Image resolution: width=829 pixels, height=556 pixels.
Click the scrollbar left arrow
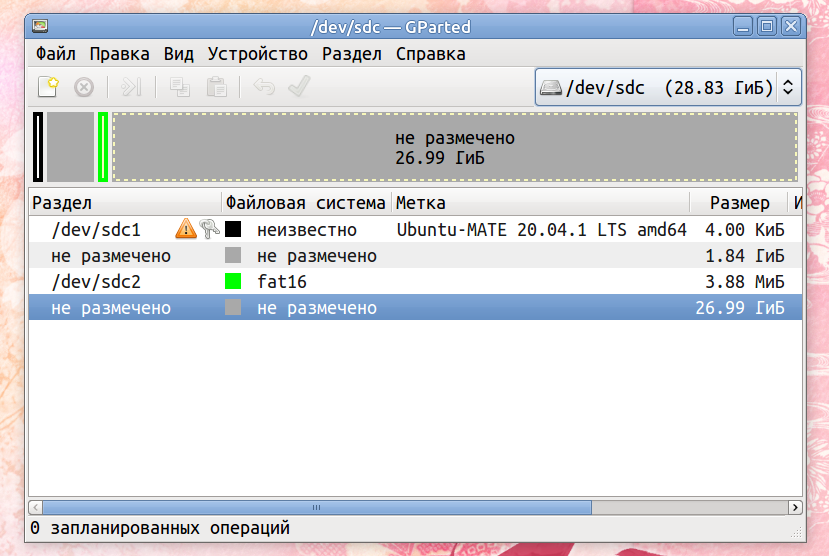click(35, 507)
